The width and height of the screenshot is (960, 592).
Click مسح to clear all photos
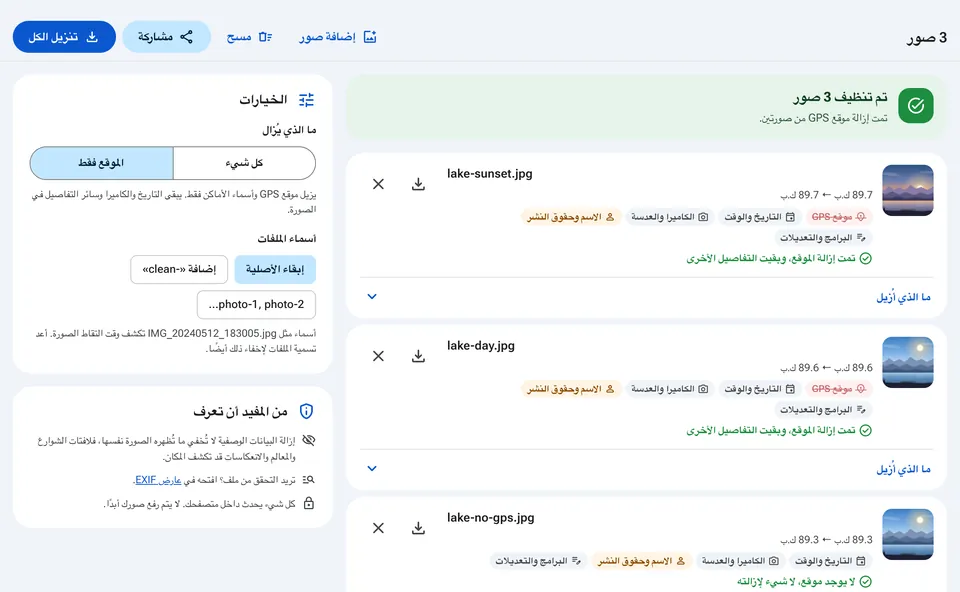tap(250, 37)
